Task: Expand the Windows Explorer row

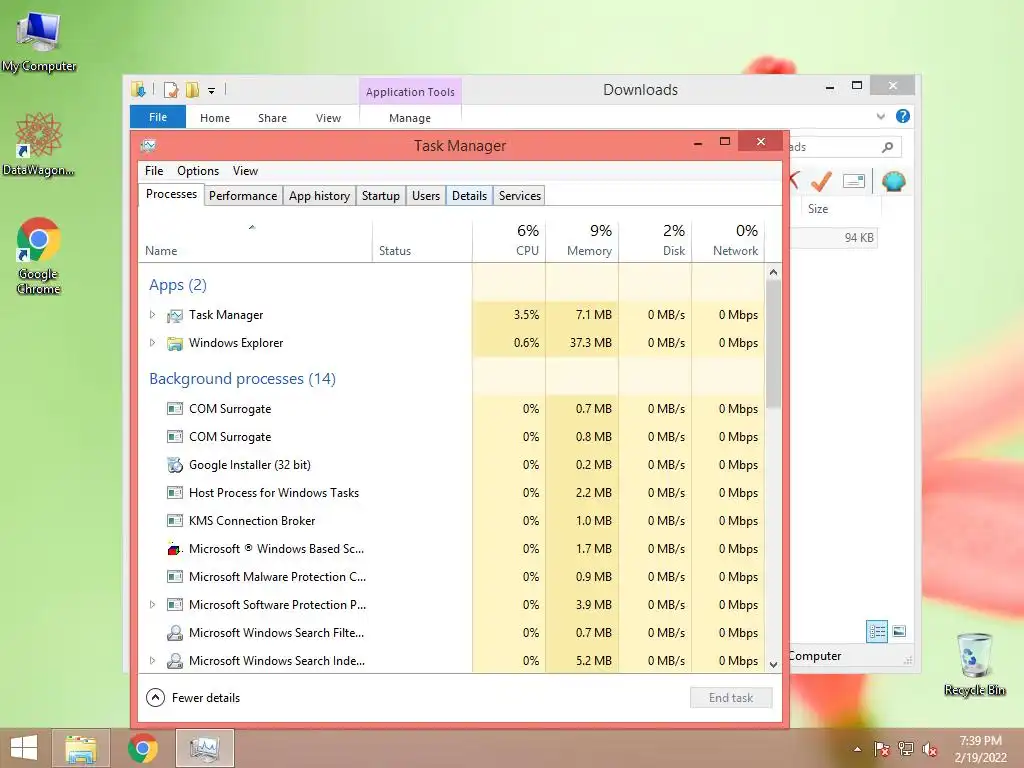Action: point(152,343)
